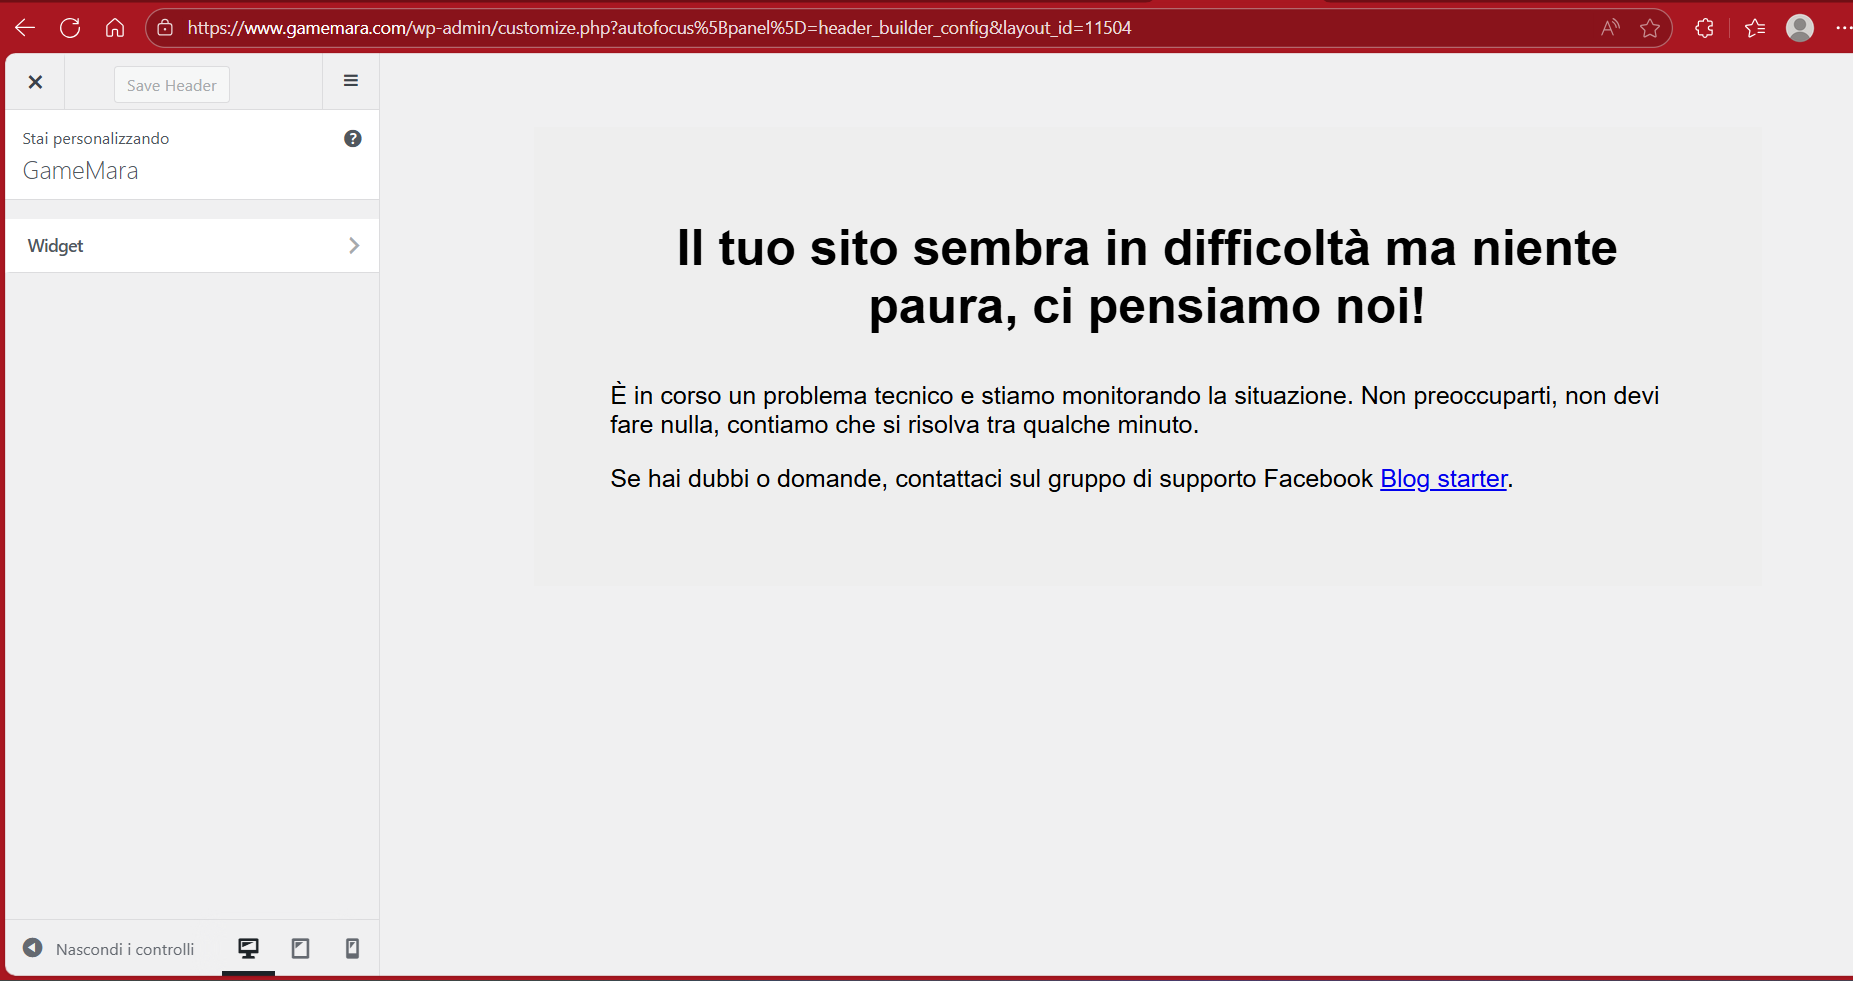
Task: Open the browser profile avatar
Action: click(1800, 28)
